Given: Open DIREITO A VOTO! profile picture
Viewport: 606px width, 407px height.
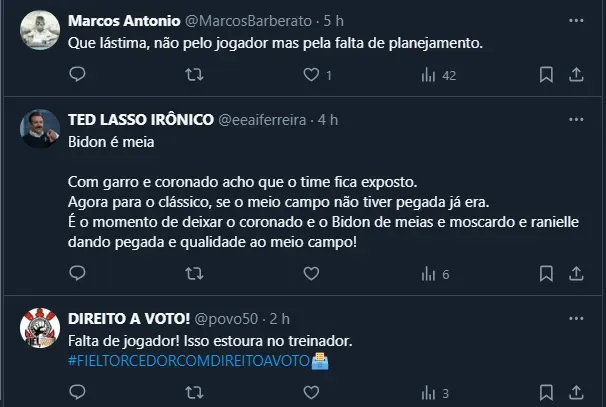Looking at the screenshot, I should tap(38, 326).
